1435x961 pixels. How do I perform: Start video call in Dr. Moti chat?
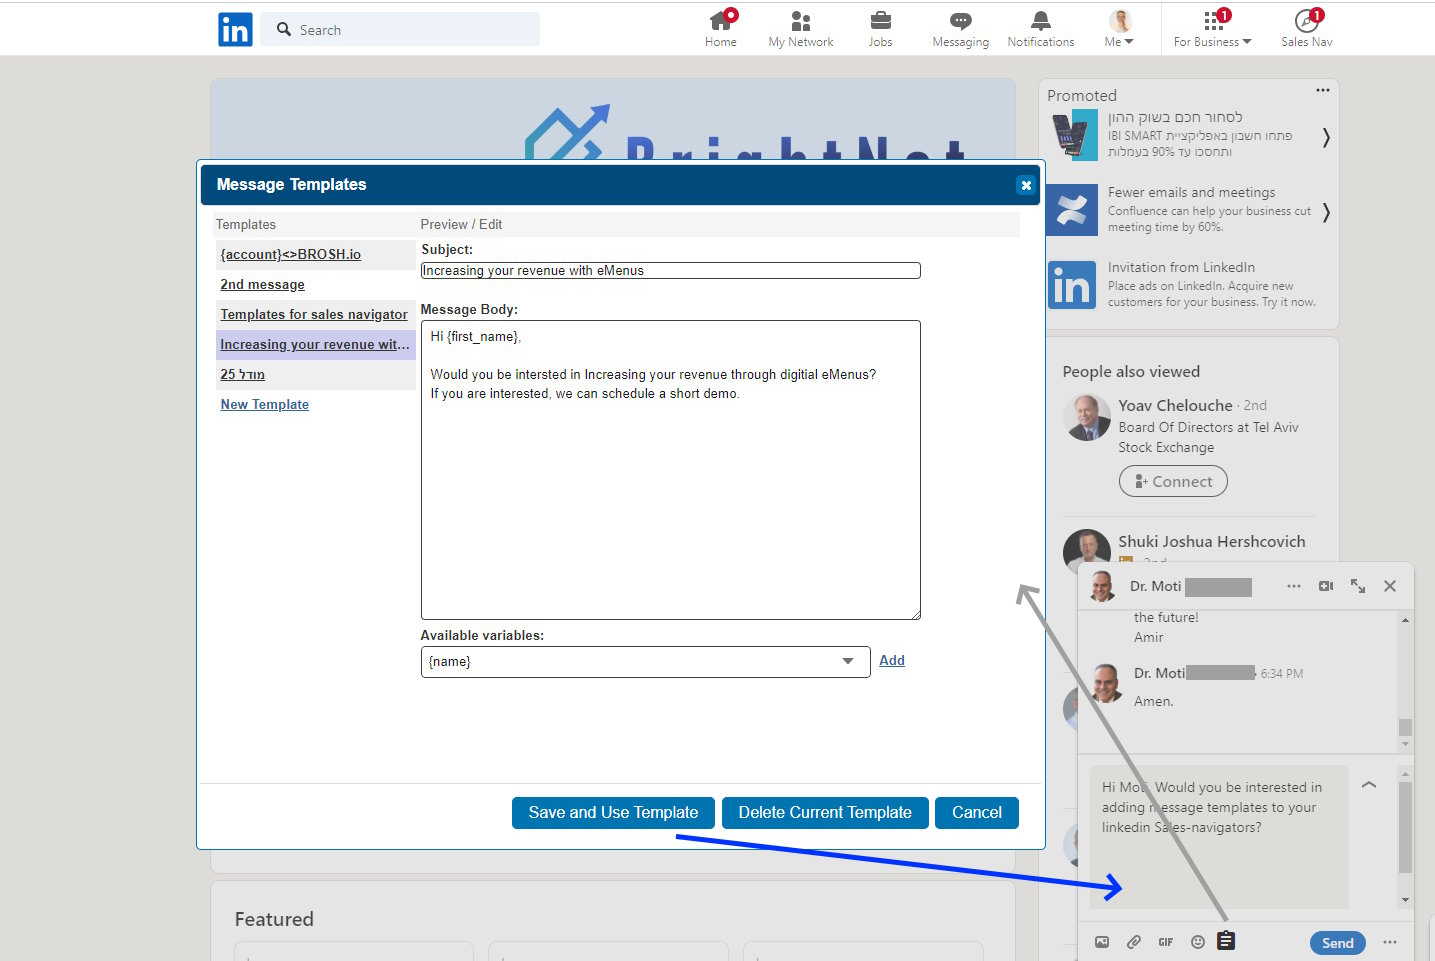coord(1326,586)
